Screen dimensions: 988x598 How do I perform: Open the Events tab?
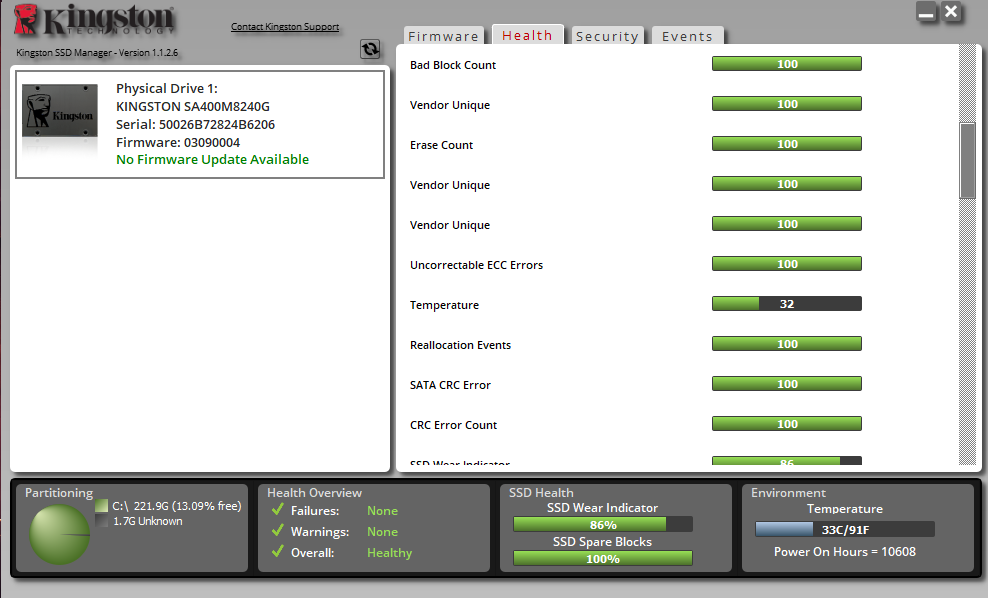(687, 36)
